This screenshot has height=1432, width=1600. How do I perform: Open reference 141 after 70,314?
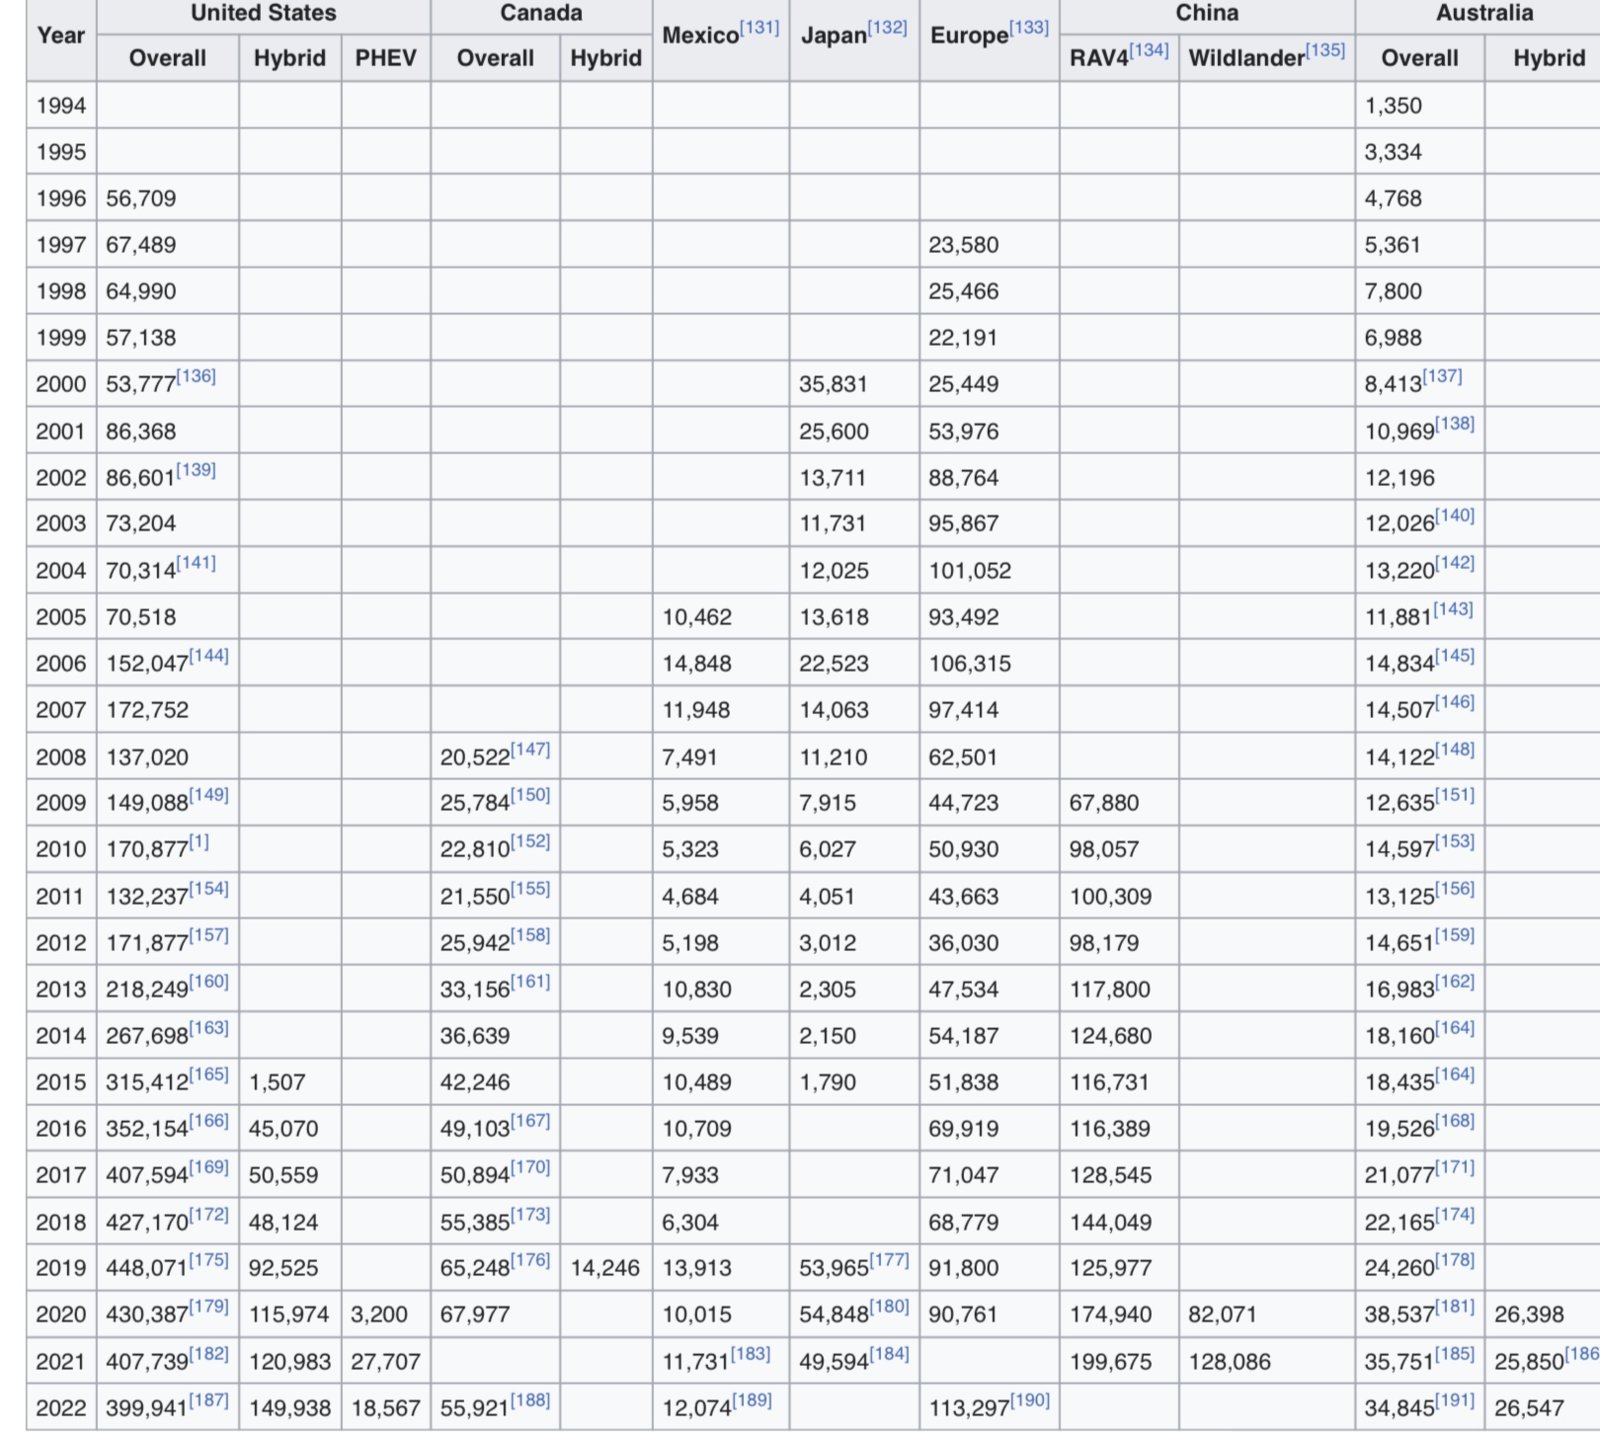pos(196,562)
